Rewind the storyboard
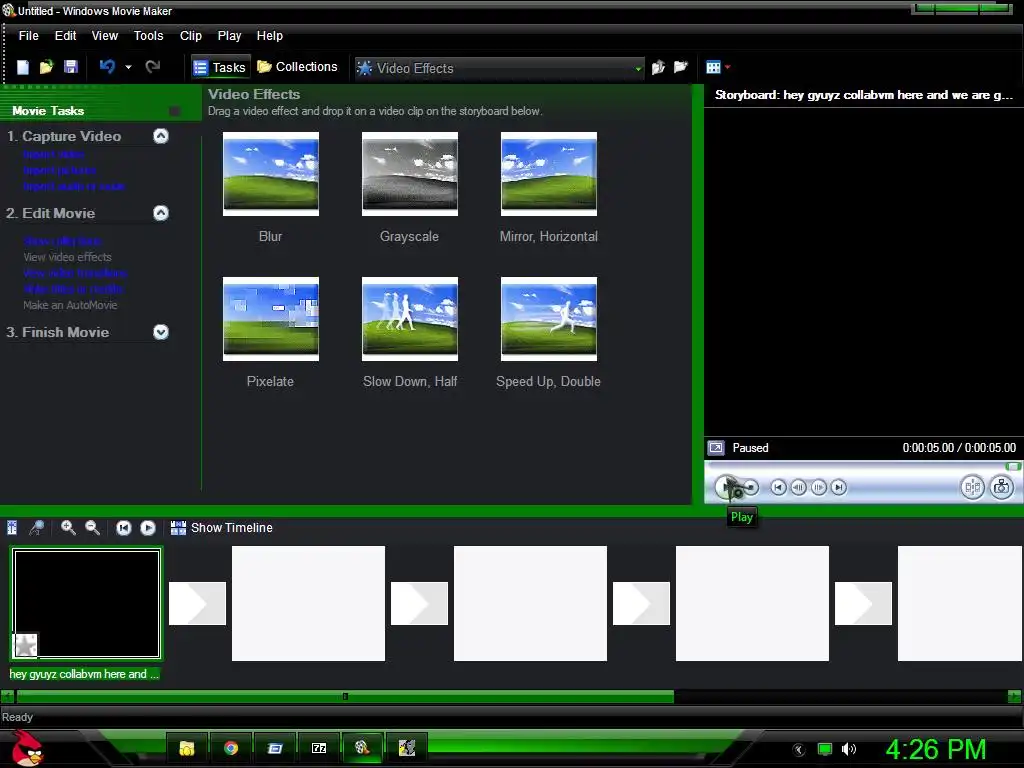 pos(123,528)
